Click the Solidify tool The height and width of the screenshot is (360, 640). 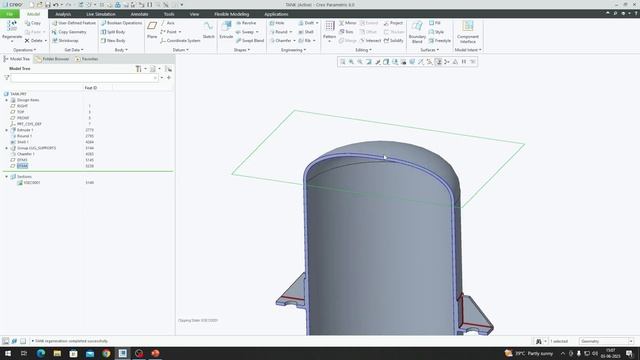point(393,41)
